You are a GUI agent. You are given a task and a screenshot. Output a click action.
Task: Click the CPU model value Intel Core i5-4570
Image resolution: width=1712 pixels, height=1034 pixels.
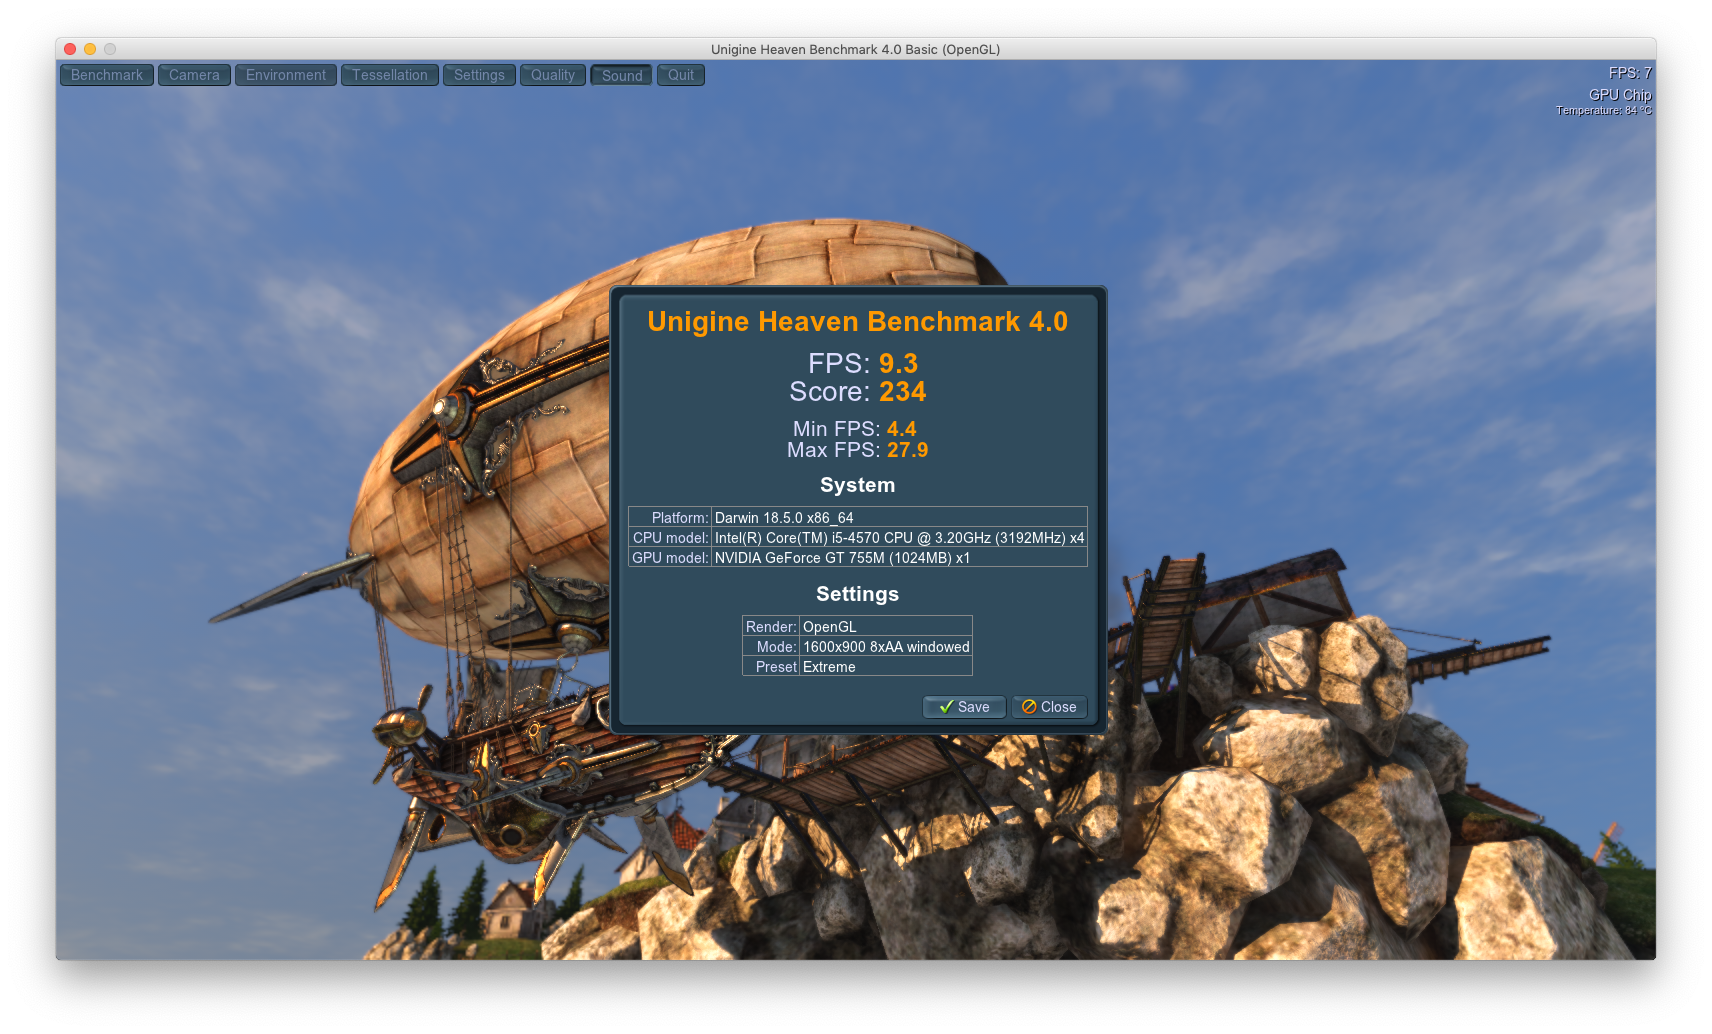899,538
